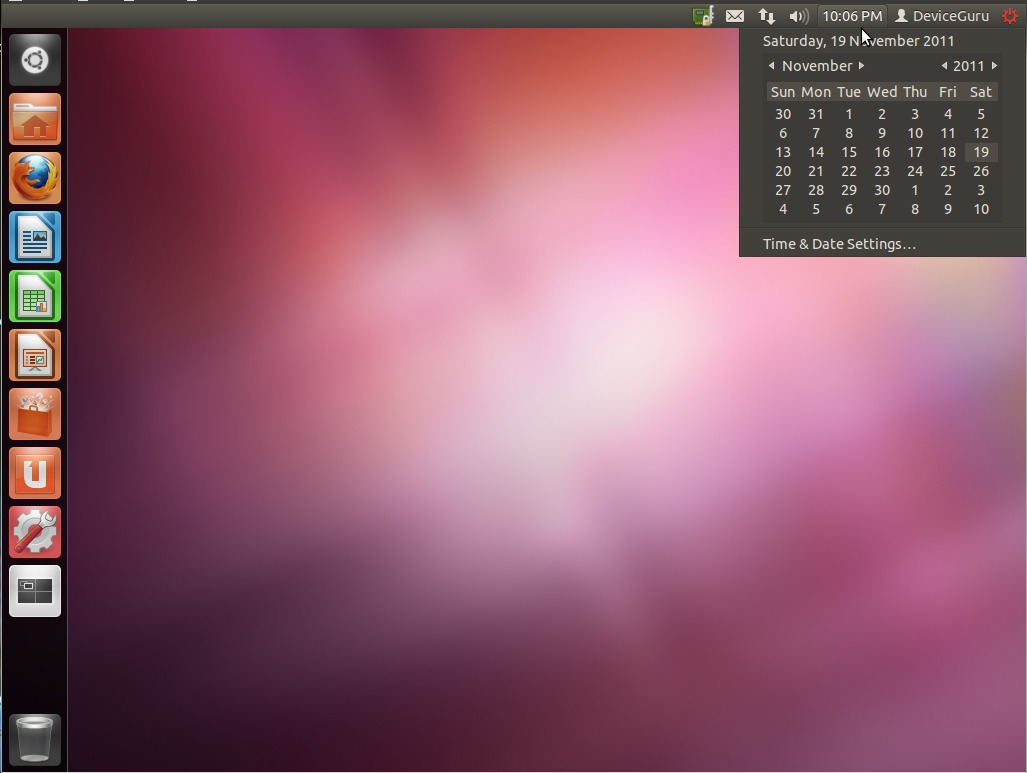Go to previous year before 2011
The image size is (1027, 773).
(944, 66)
